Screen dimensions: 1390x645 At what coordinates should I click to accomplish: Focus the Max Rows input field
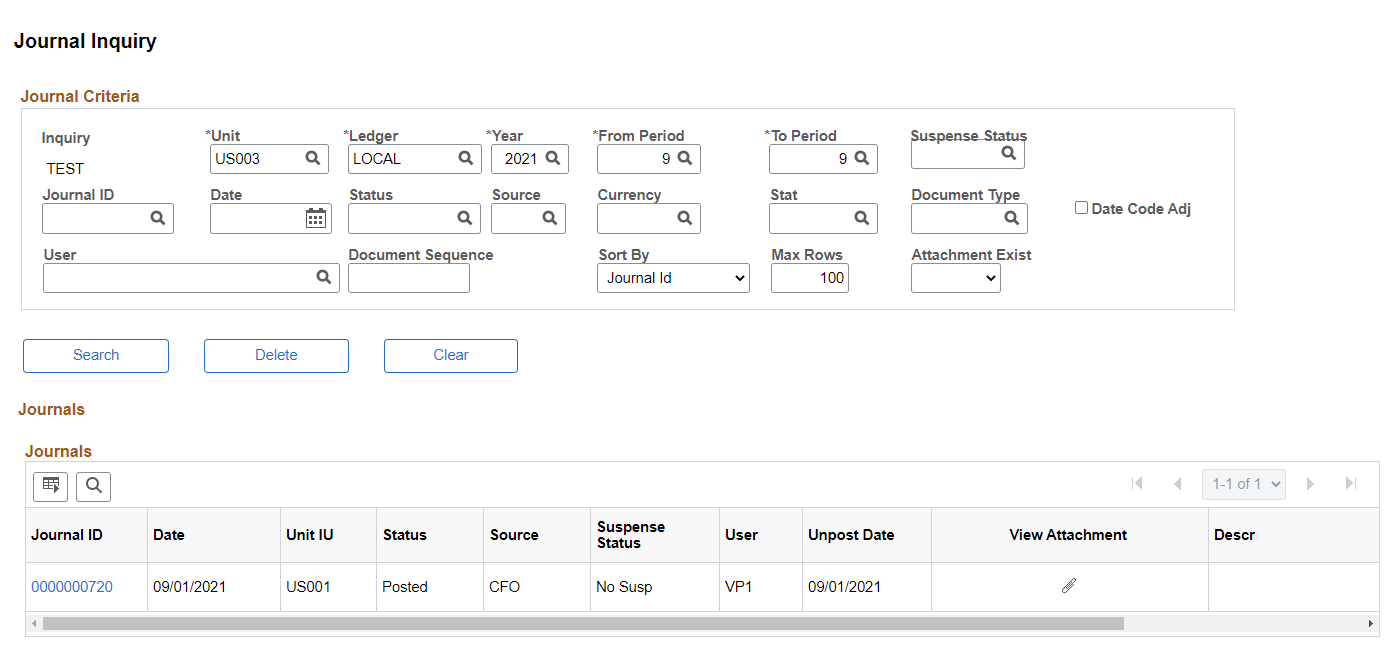[x=810, y=278]
